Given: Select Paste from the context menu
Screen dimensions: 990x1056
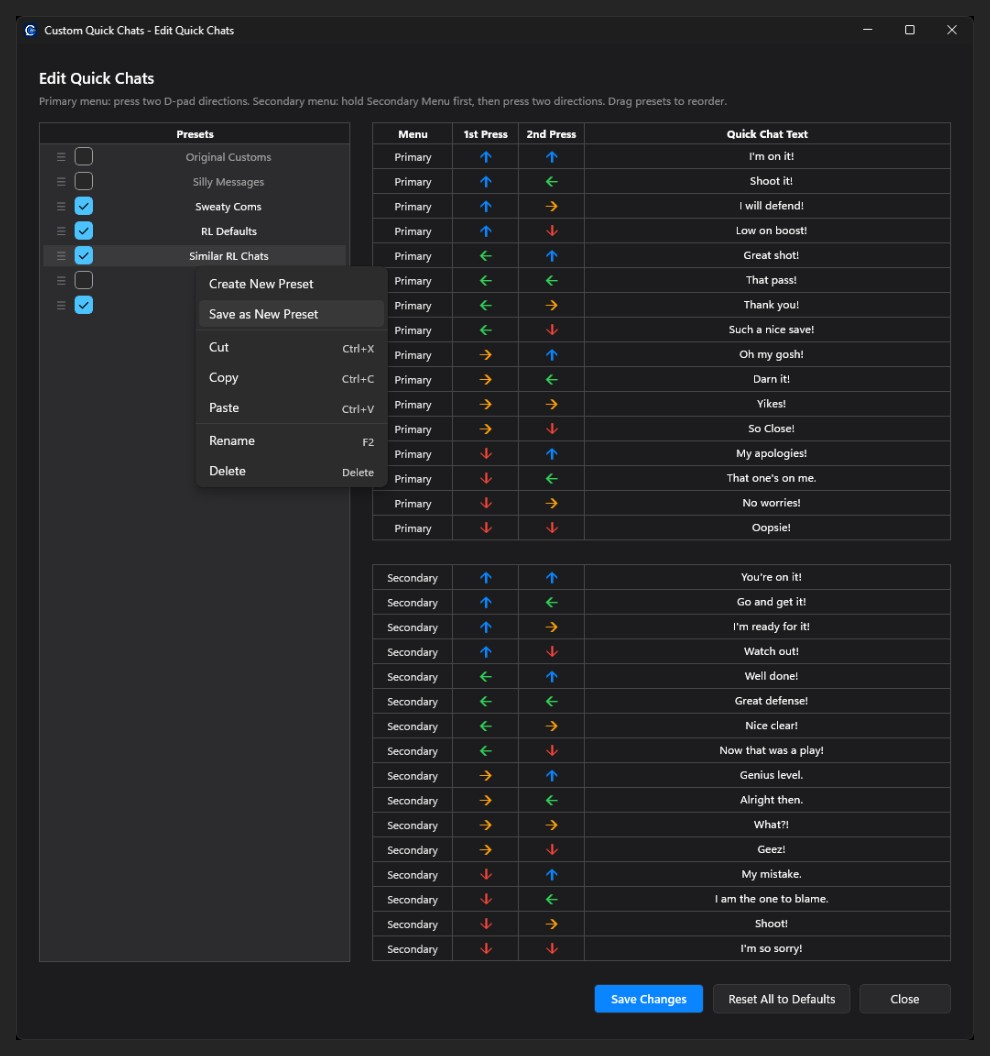Looking at the screenshot, I should point(291,408).
